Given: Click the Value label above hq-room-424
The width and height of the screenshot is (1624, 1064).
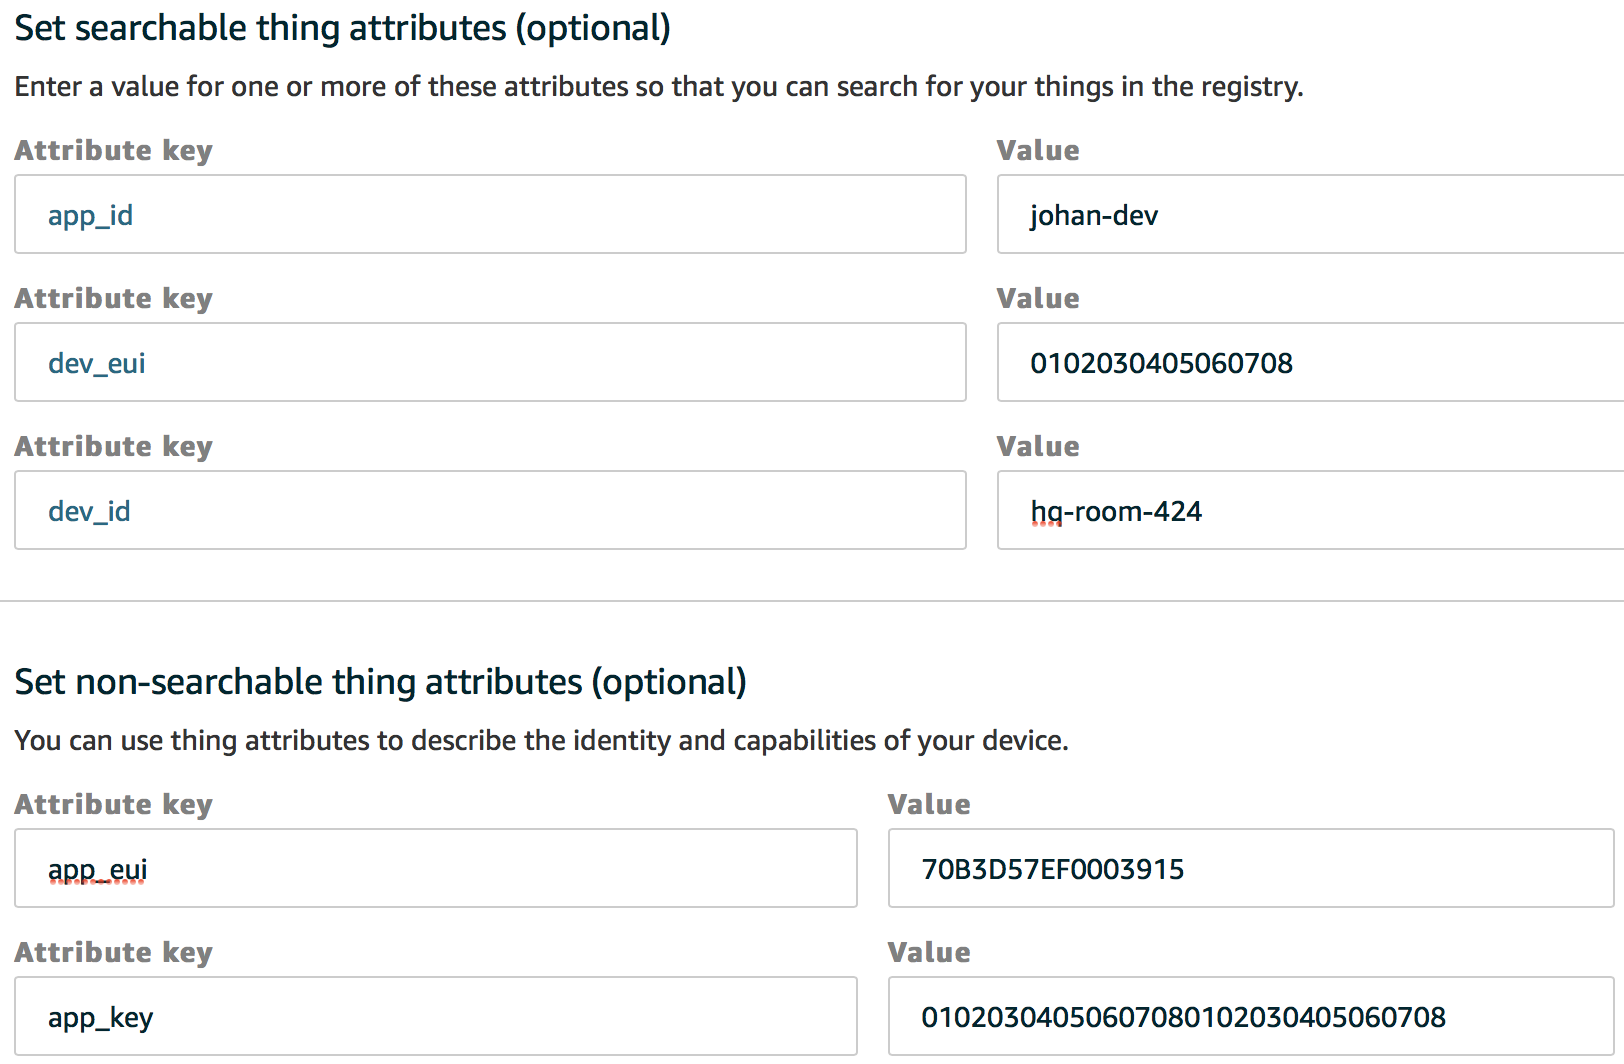Looking at the screenshot, I should click(x=1038, y=447).
